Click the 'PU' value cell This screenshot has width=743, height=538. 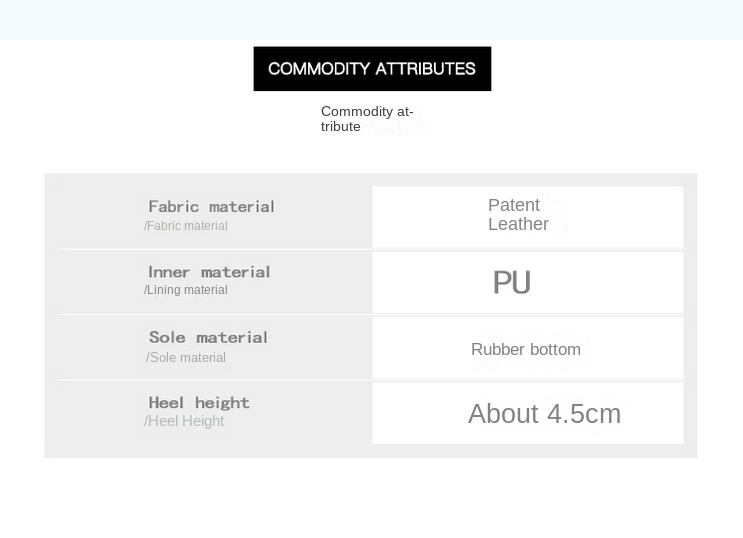pos(511,283)
